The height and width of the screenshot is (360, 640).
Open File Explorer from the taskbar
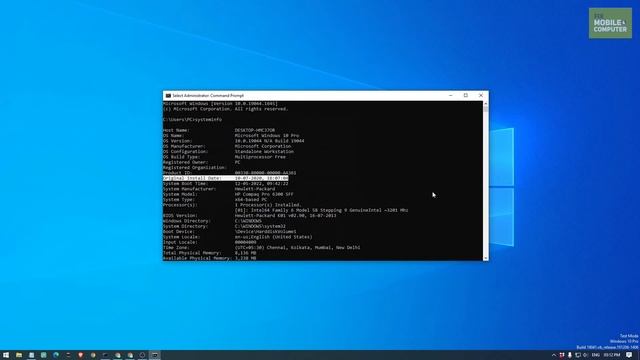pos(19,355)
